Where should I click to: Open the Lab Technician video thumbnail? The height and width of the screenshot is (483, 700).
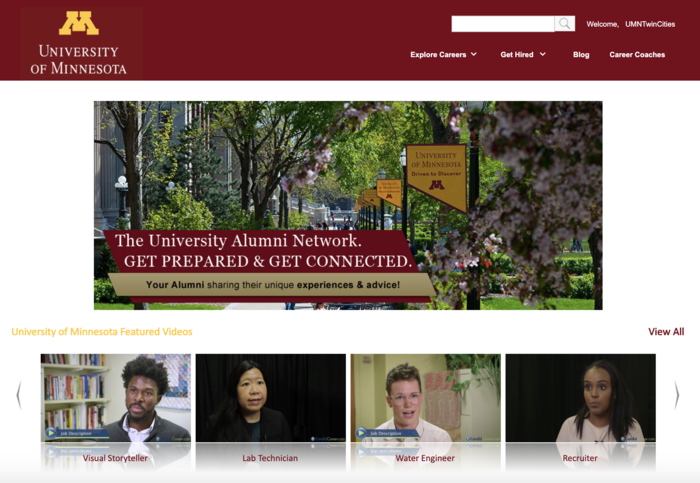coord(271,398)
